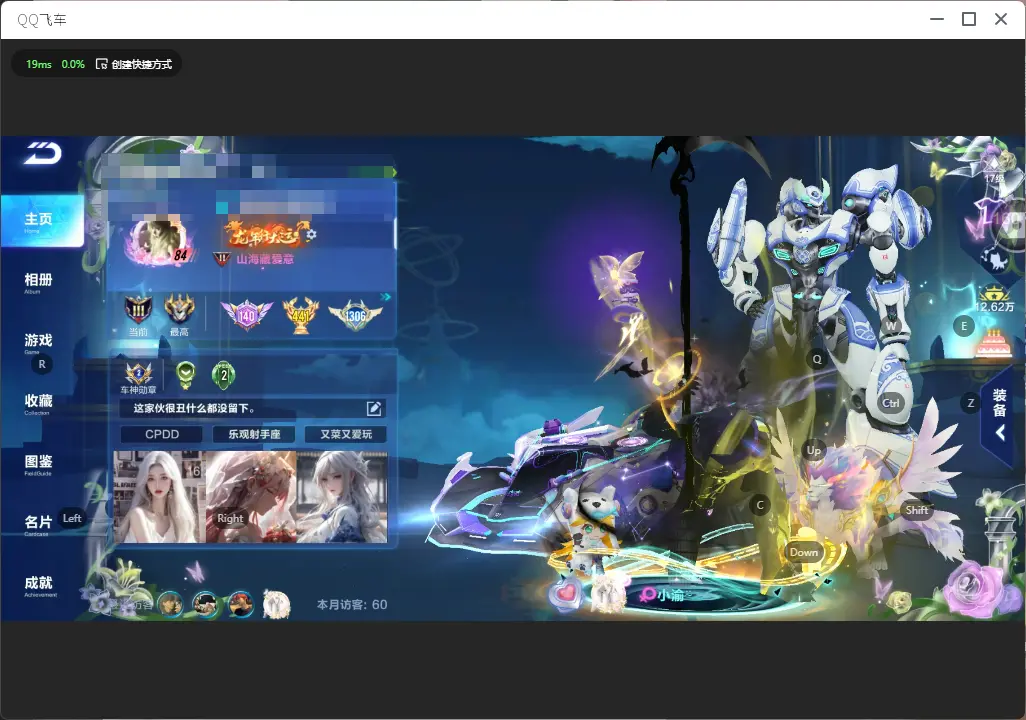This screenshot has width=1026, height=720.
Task: Click the 最高 highest rank badge
Action: [x=179, y=313]
